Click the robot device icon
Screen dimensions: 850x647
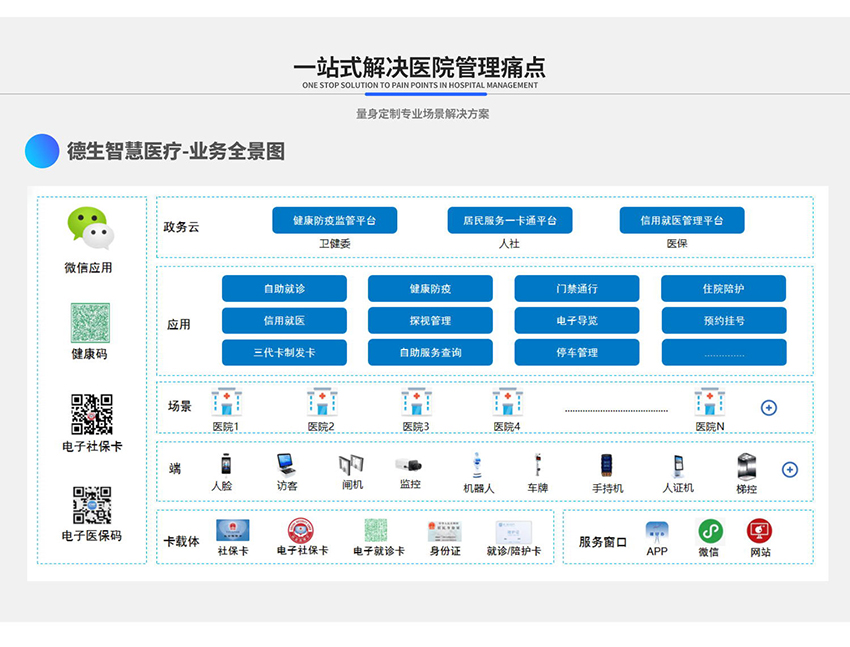coord(478,465)
